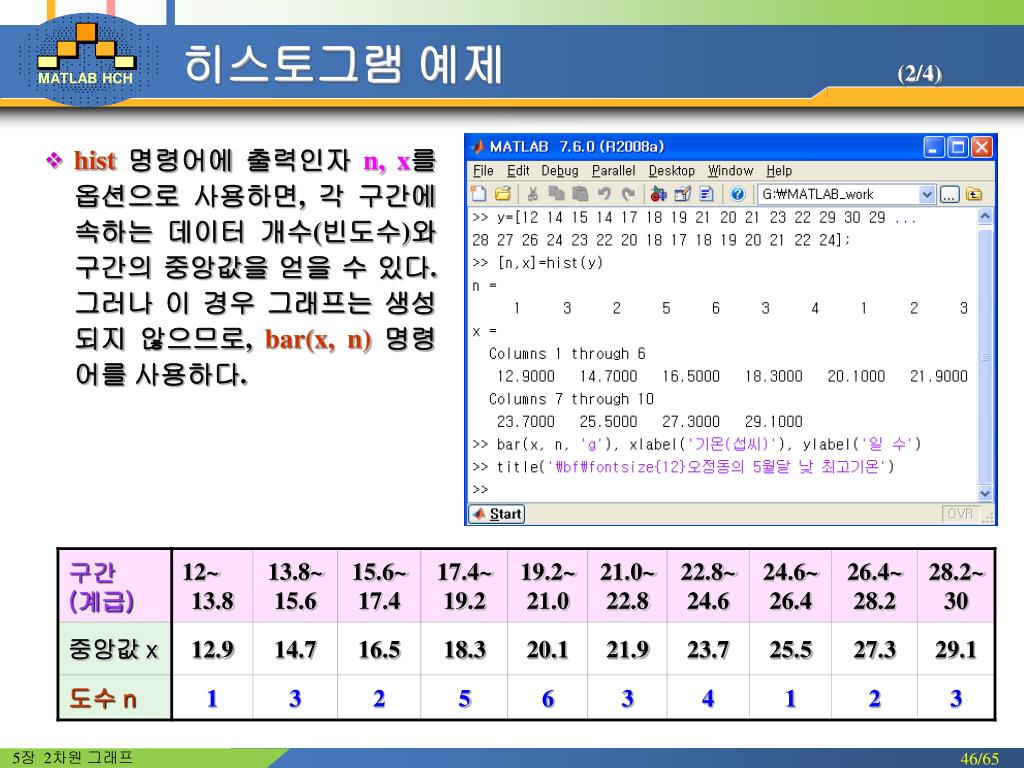Open the Desktop menu
Screen dimensions: 1024x768
tap(671, 171)
